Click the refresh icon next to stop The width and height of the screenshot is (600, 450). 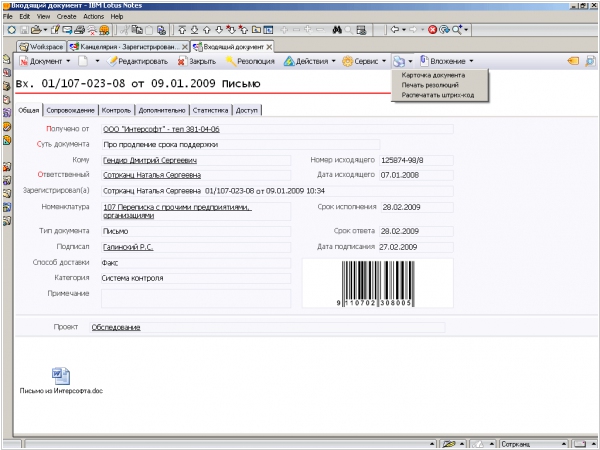(x=444, y=29)
